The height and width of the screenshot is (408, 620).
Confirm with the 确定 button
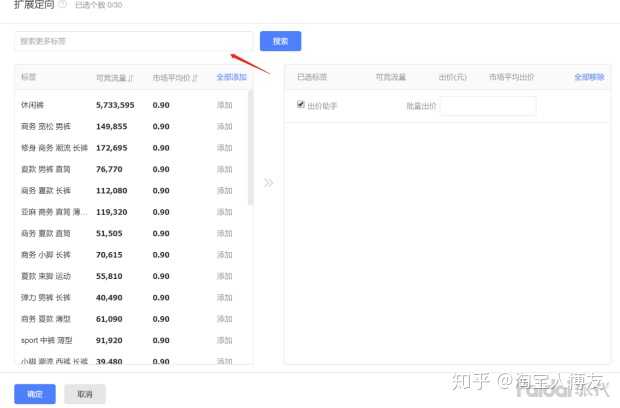click(x=35, y=394)
